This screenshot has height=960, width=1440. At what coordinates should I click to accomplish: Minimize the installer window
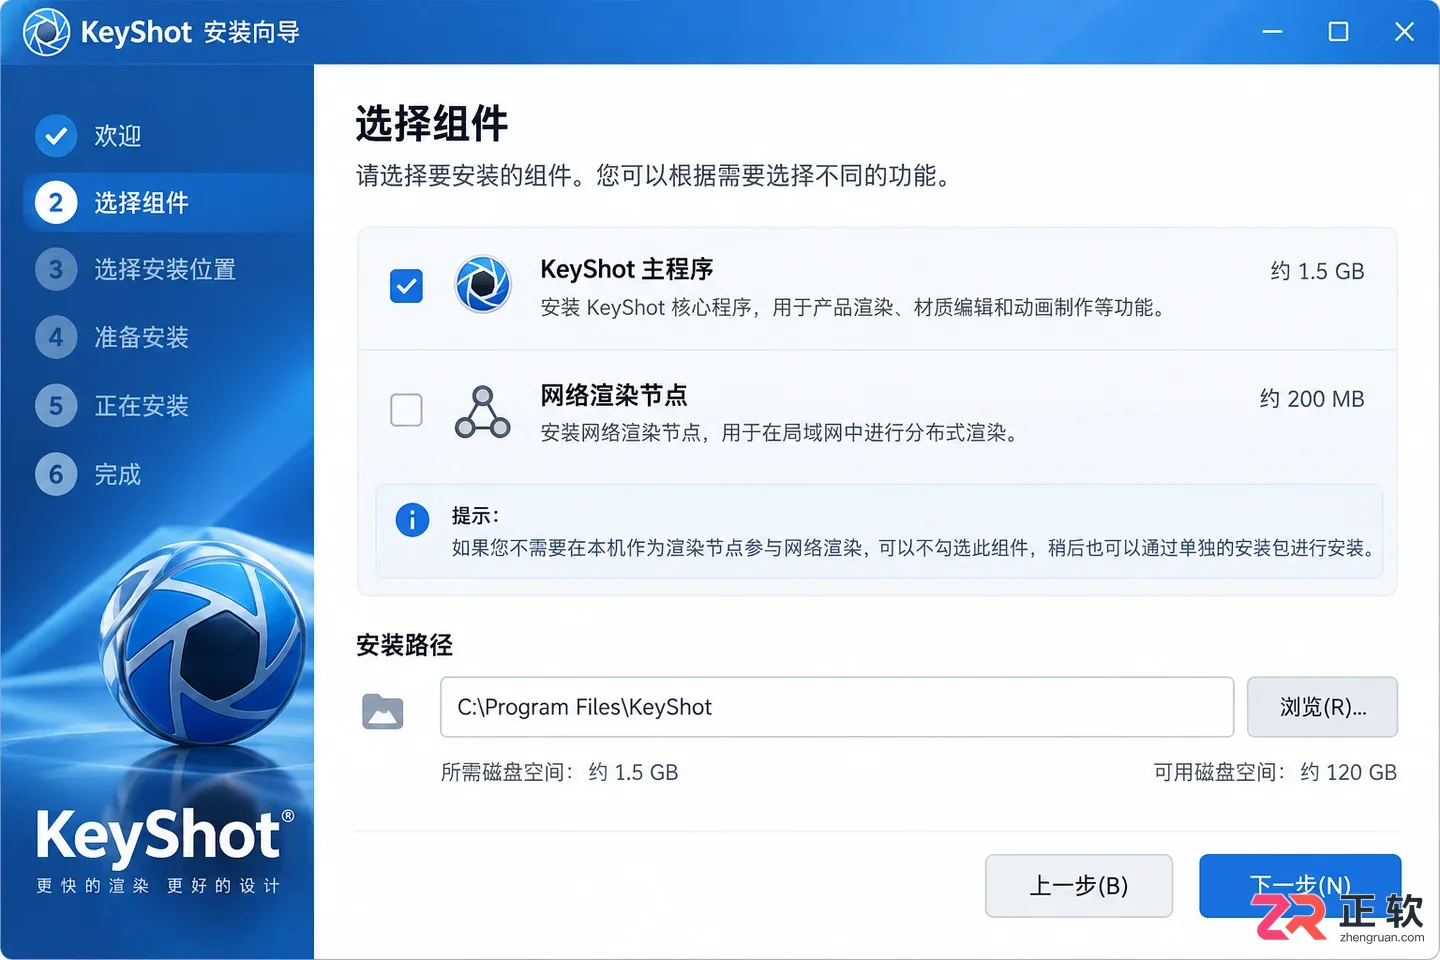[1272, 32]
